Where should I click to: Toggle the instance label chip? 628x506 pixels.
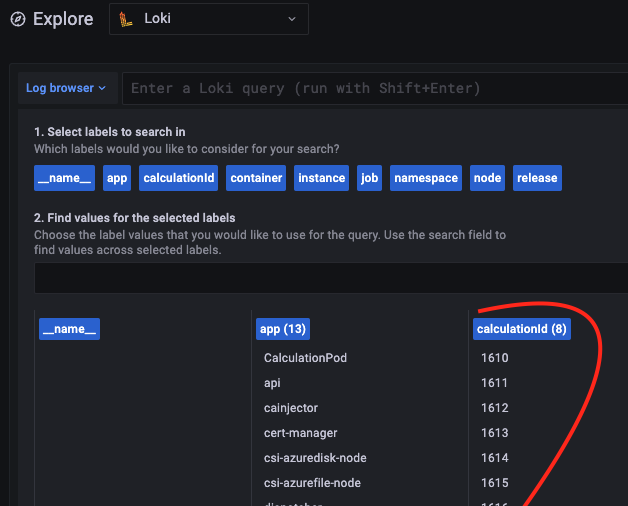[x=322, y=178]
